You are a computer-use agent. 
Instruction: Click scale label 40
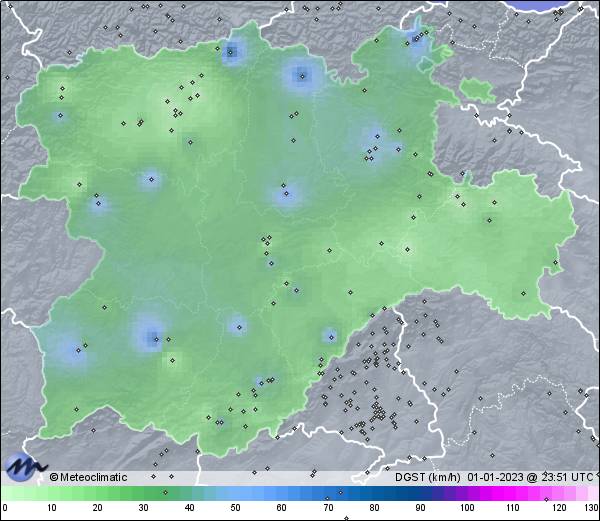189,508
